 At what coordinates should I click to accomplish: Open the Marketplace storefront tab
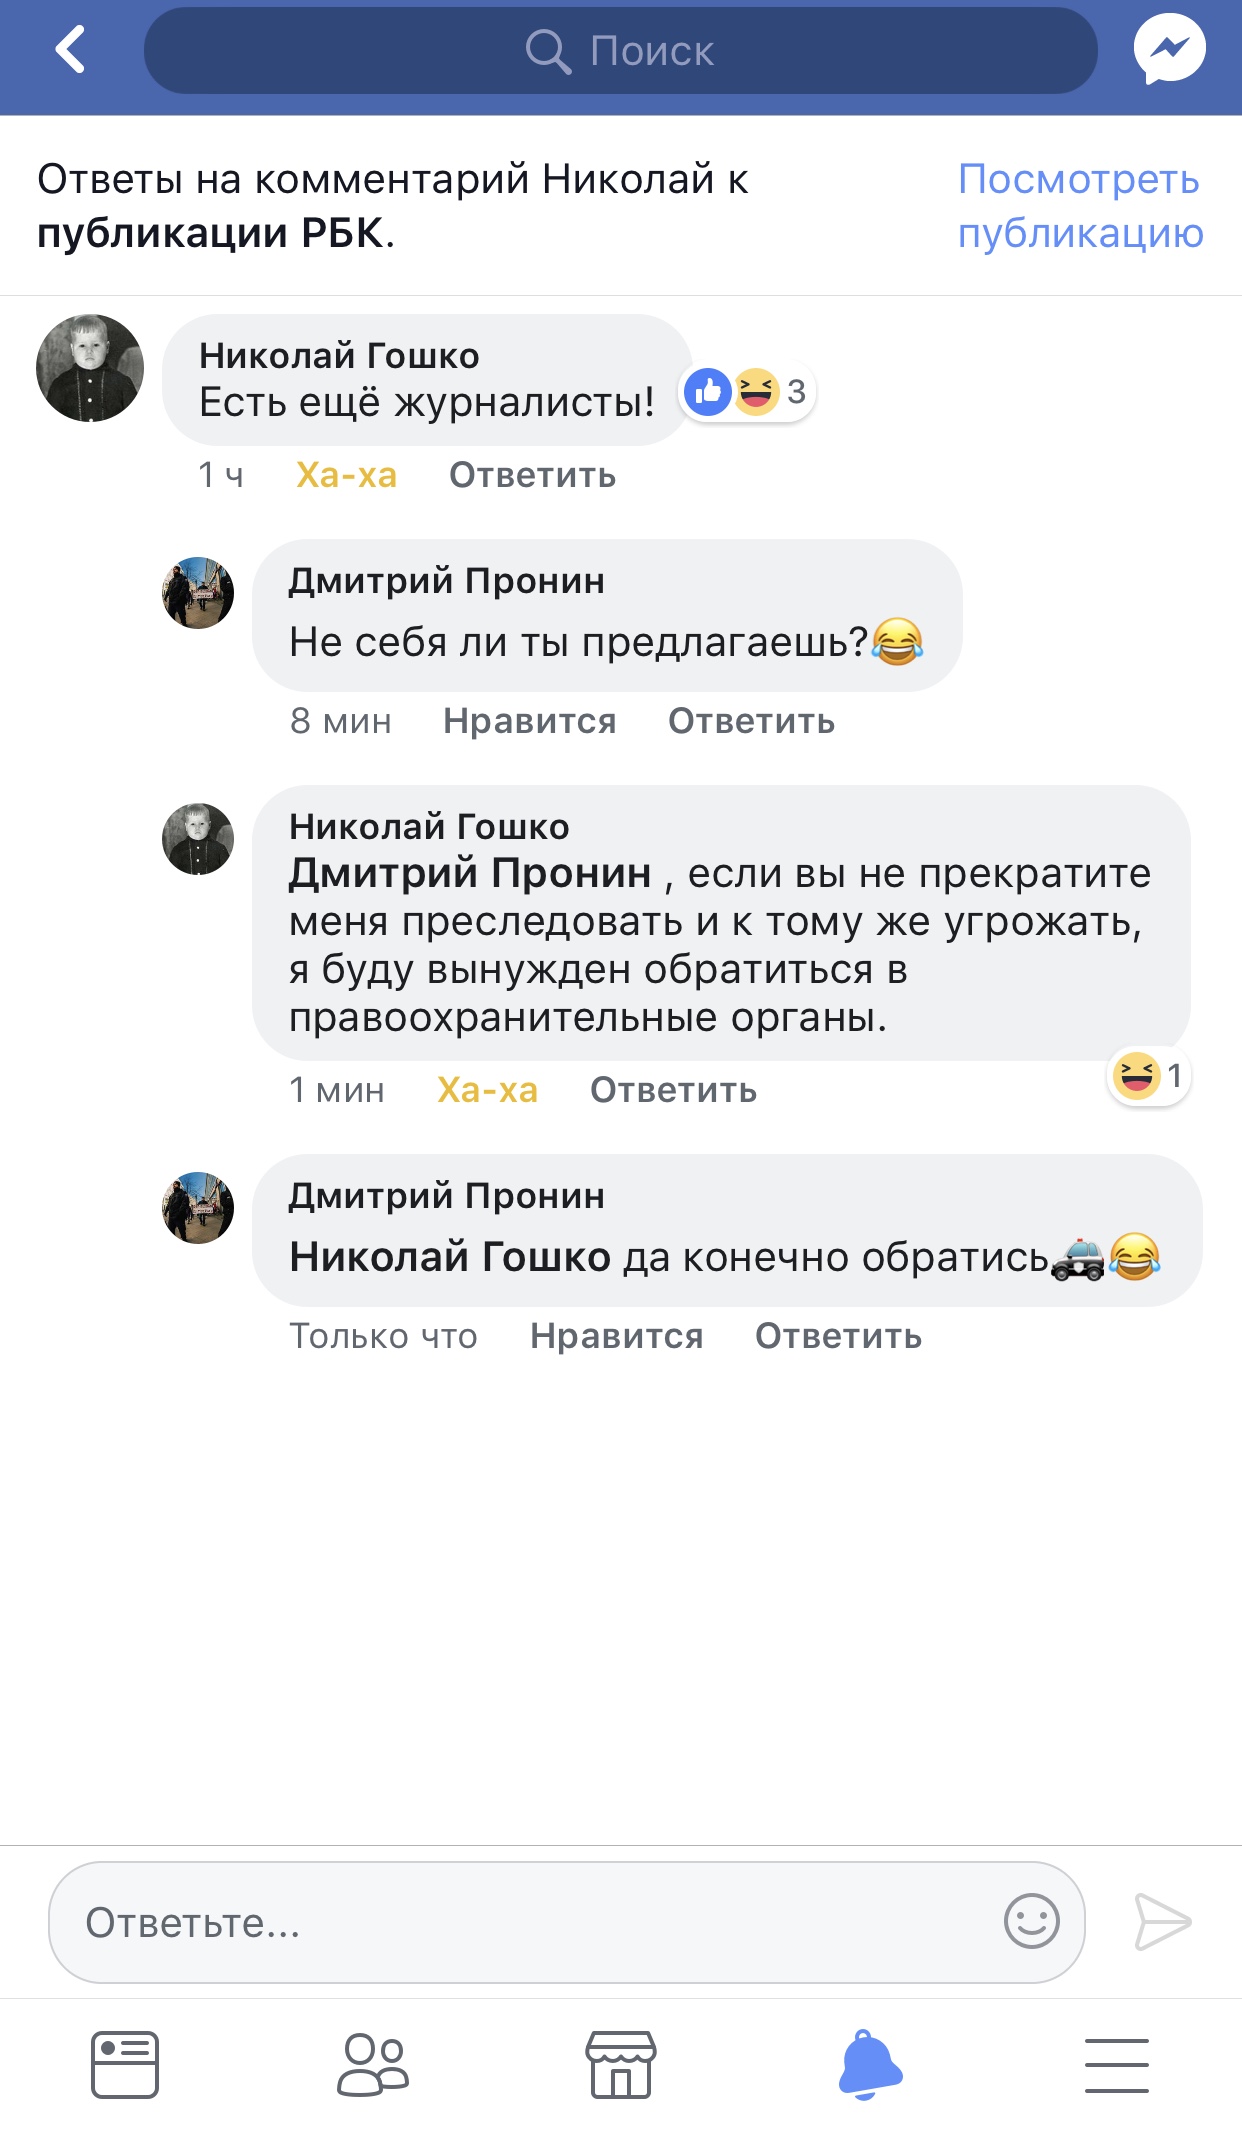click(620, 2064)
